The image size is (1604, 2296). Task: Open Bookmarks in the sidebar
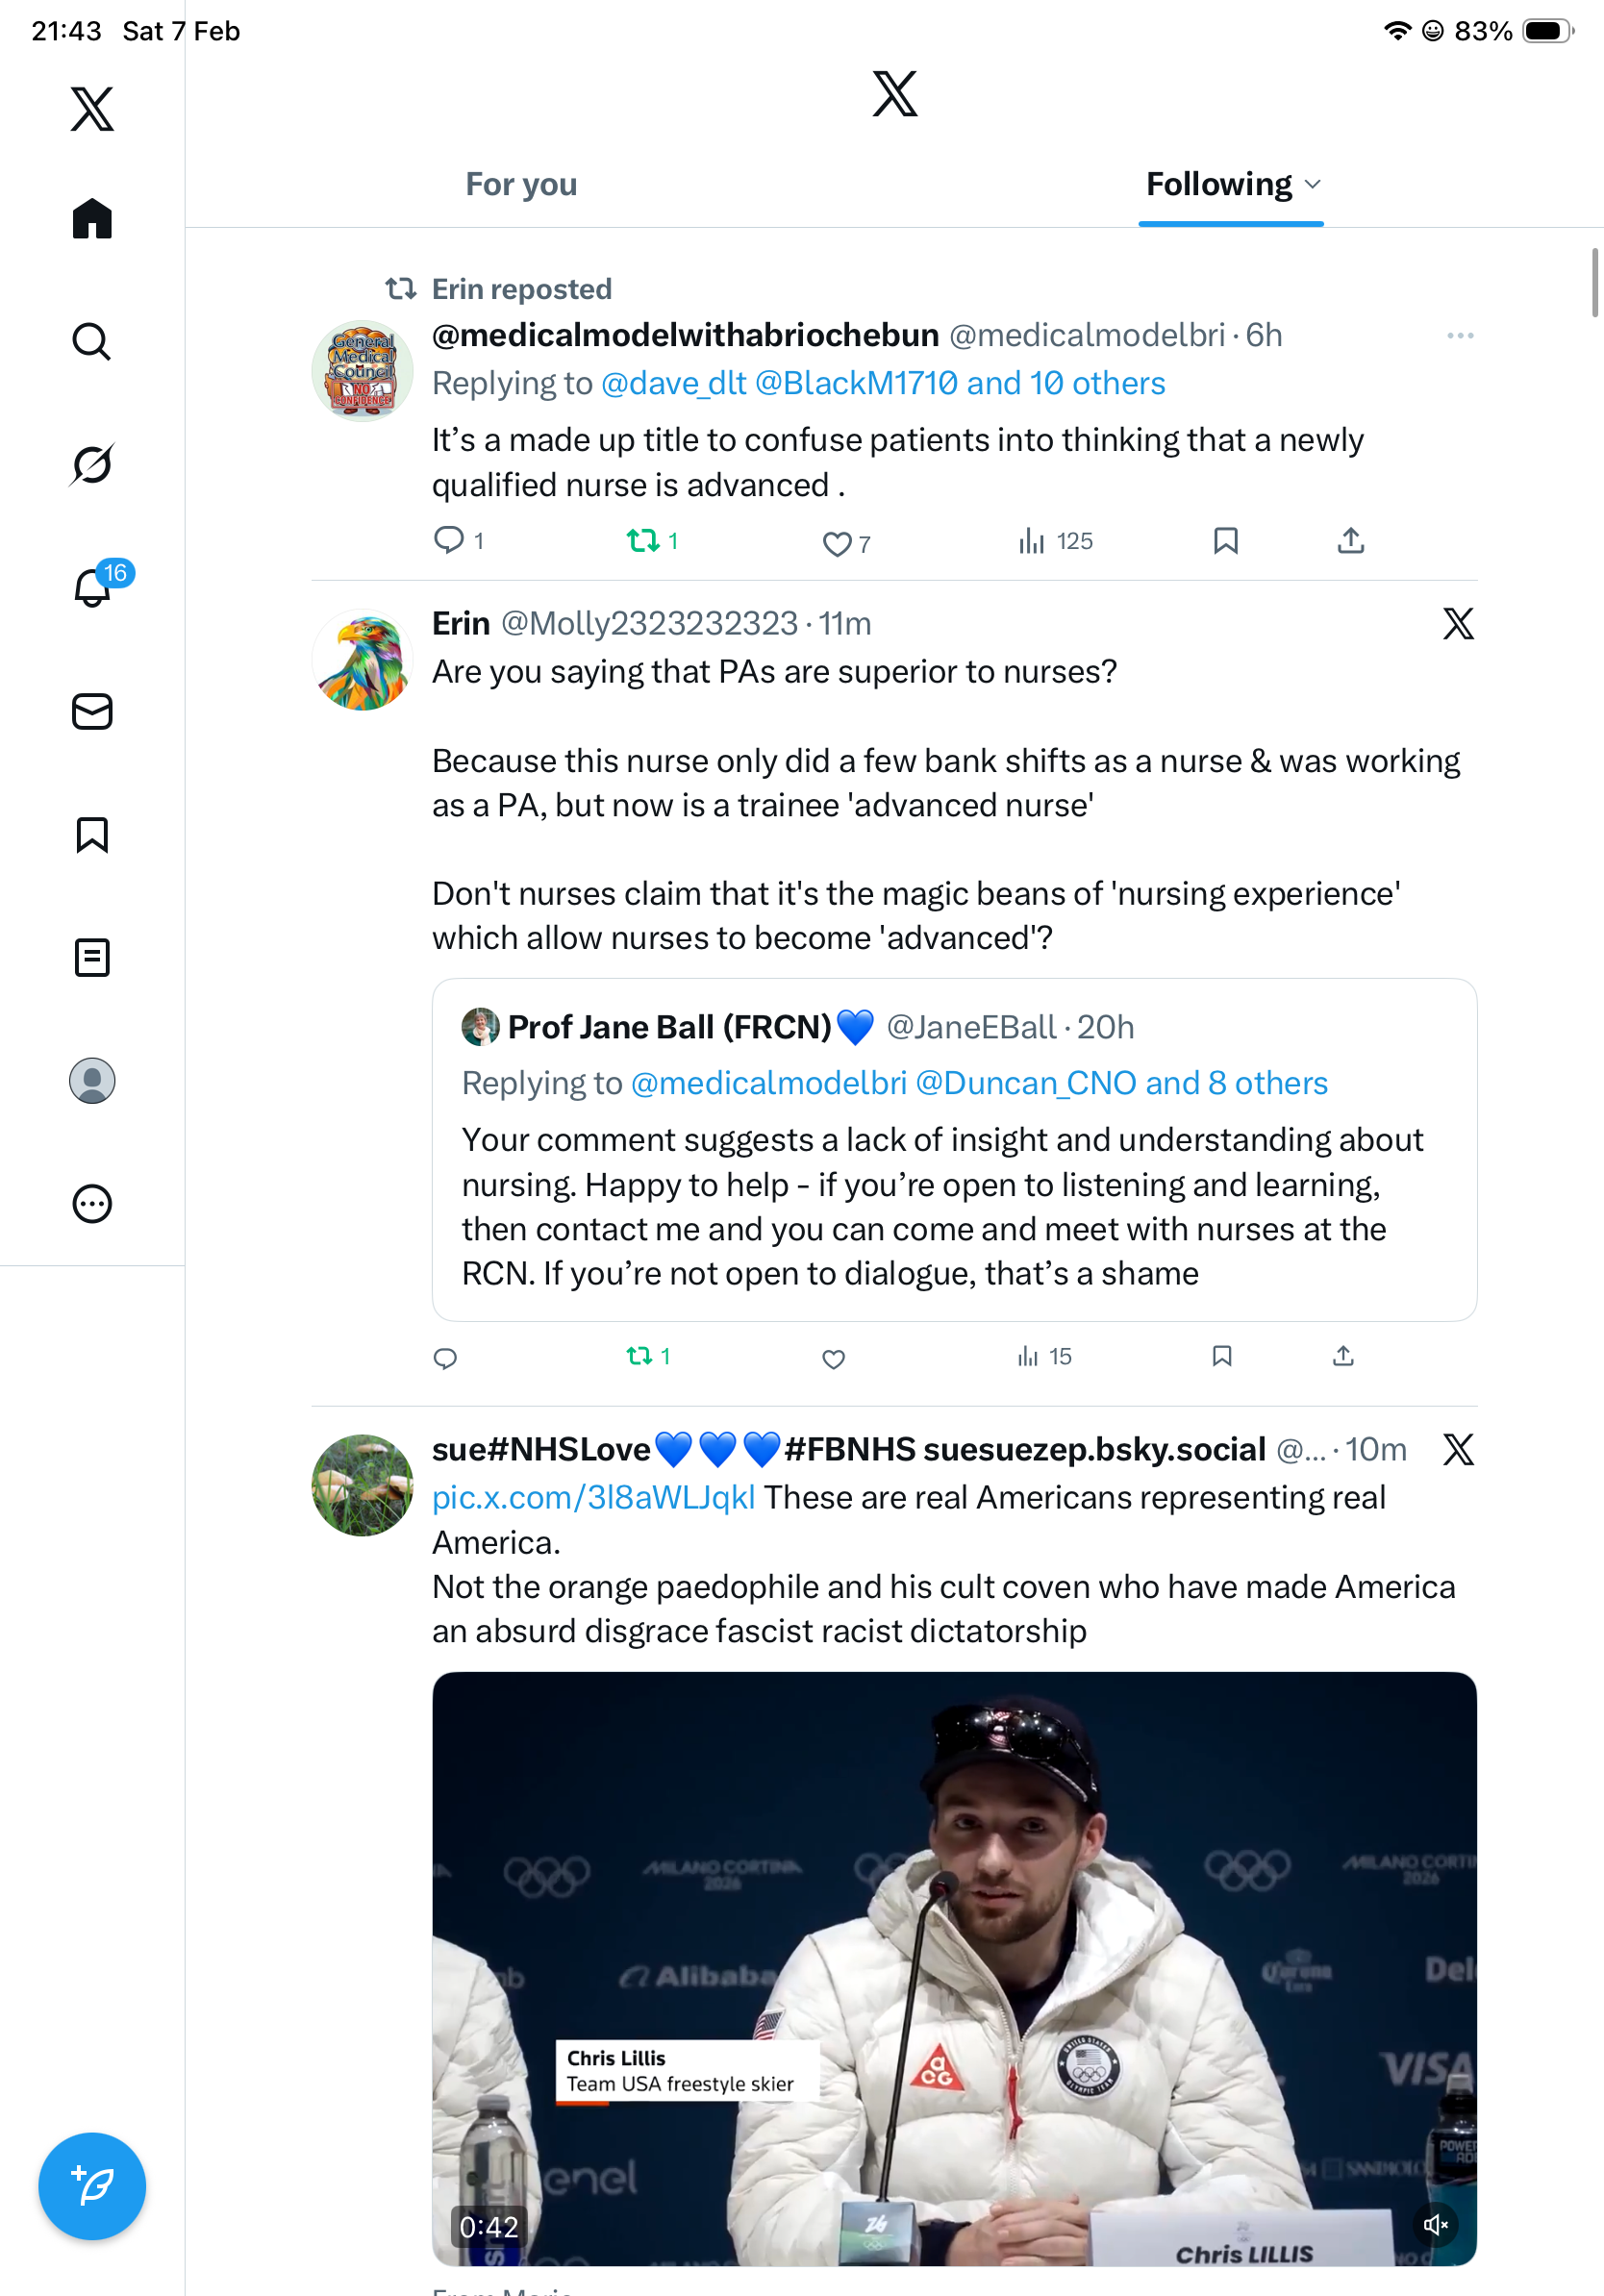[x=91, y=834]
